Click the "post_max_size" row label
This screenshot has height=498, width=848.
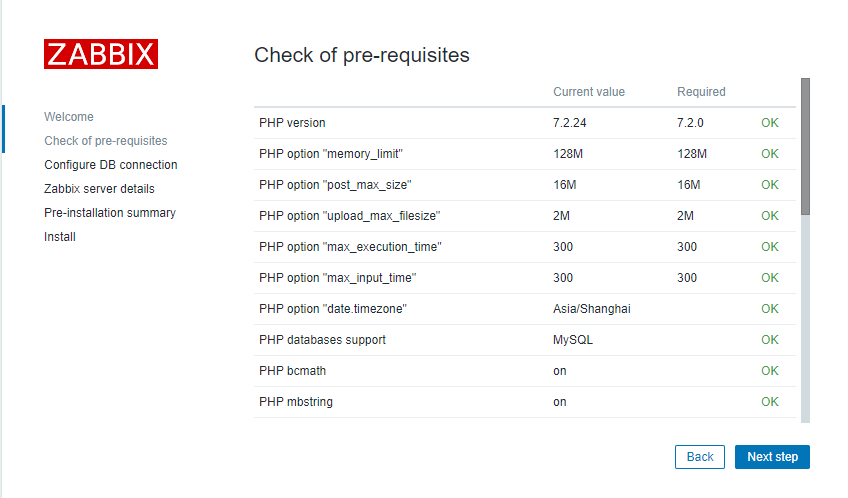click(x=335, y=185)
